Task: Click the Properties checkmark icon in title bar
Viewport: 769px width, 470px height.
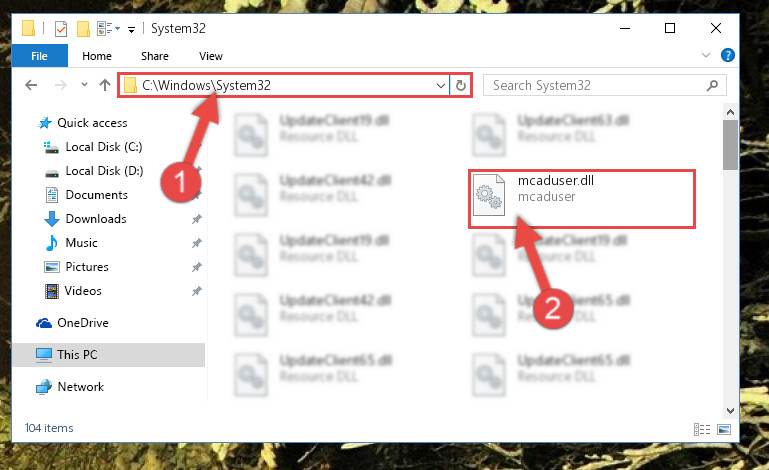Action: (60, 29)
